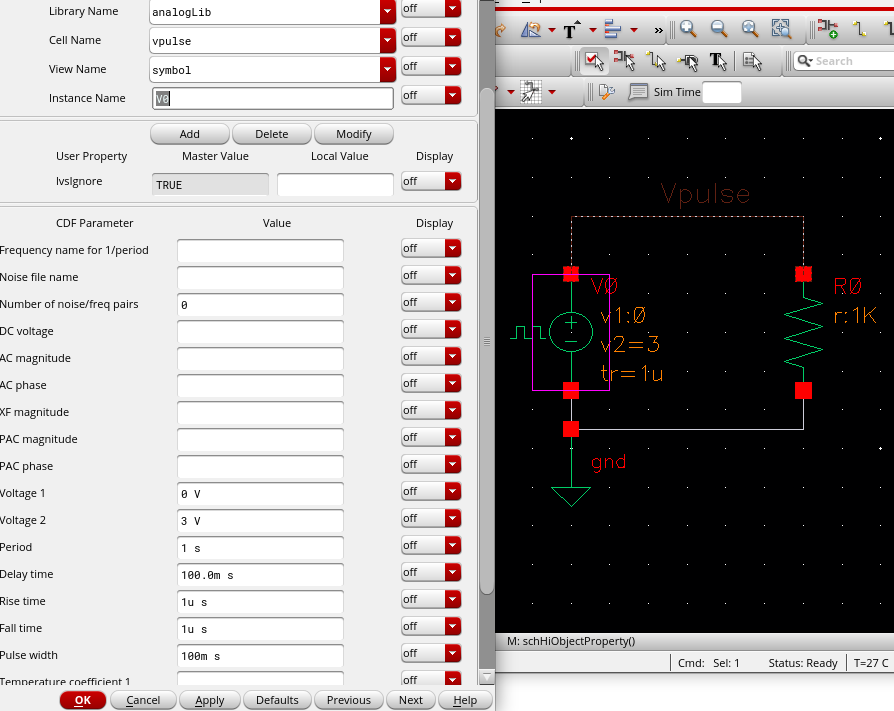The width and height of the screenshot is (894, 711).
Task: Click the Zoom In magnifier icon
Action: (x=688, y=29)
